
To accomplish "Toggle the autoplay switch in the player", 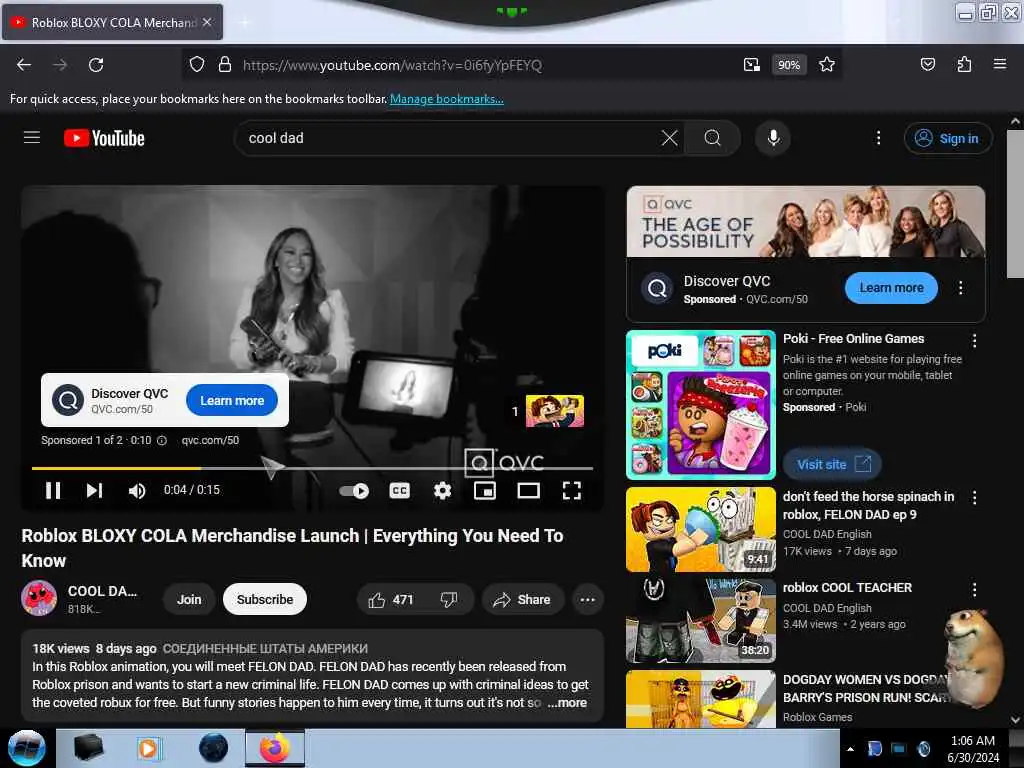I will click(x=354, y=490).
